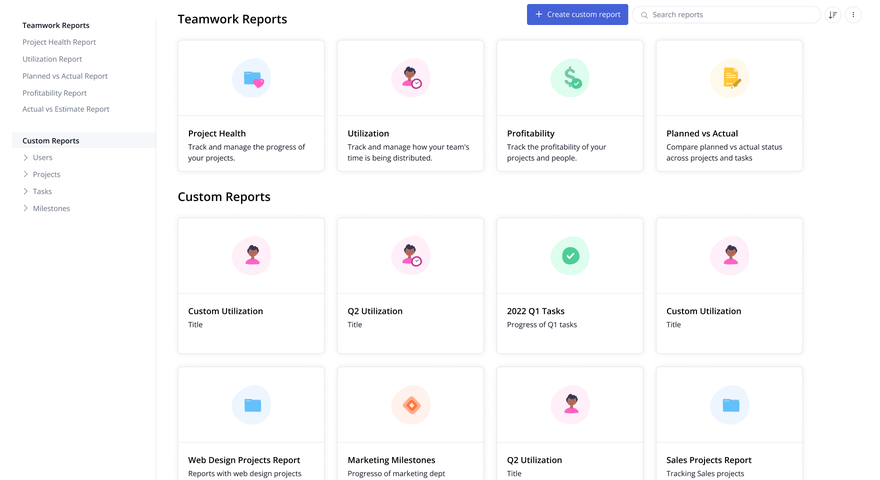Click the Sales Projects Report folder icon
Image resolution: width=880 pixels, height=480 pixels.
730,405
